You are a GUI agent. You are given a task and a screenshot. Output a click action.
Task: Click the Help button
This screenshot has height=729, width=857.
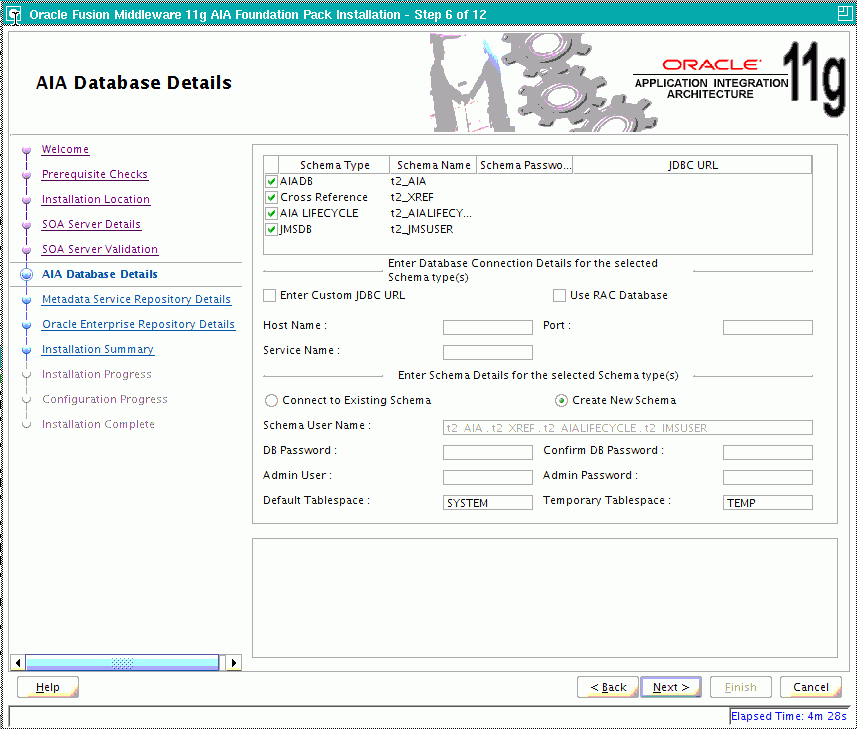coord(48,687)
